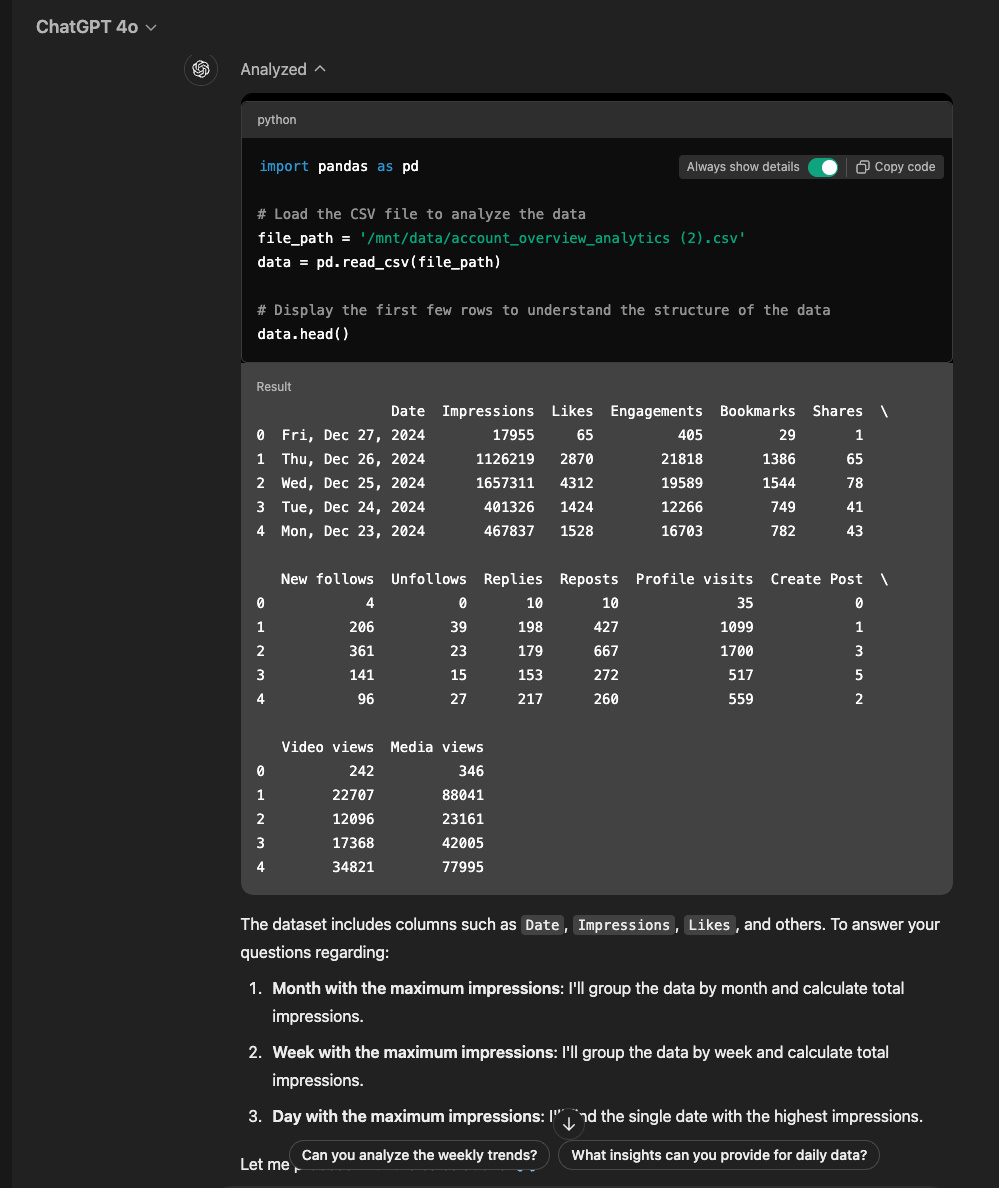Image resolution: width=999 pixels, height=1188 pixels.
Task: Click the Engagements column header
Action: pyautogui.click(x=656, y=411)
